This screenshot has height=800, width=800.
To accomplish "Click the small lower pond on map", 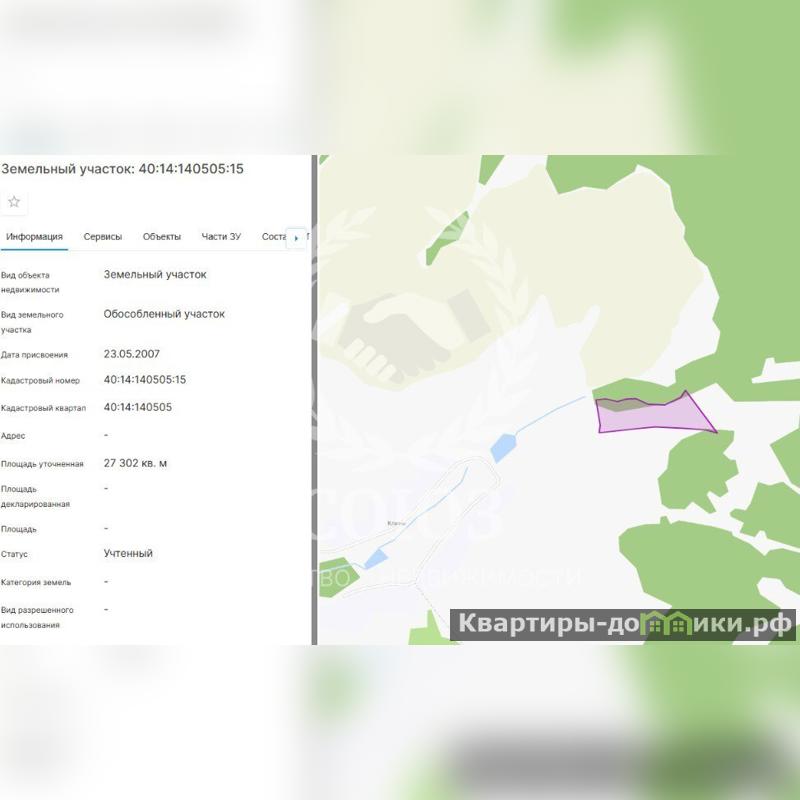I will point(376,559).
